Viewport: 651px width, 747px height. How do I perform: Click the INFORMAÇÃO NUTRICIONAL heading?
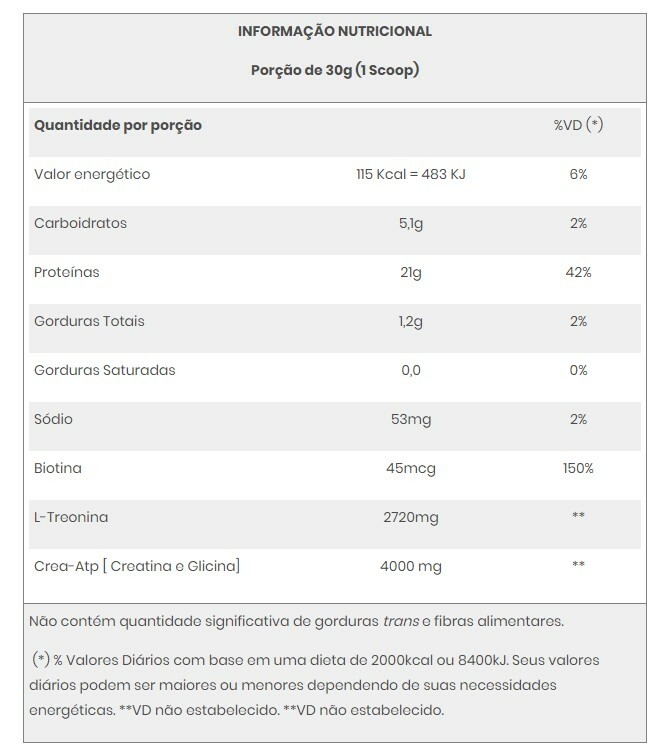tap(335, 31)
